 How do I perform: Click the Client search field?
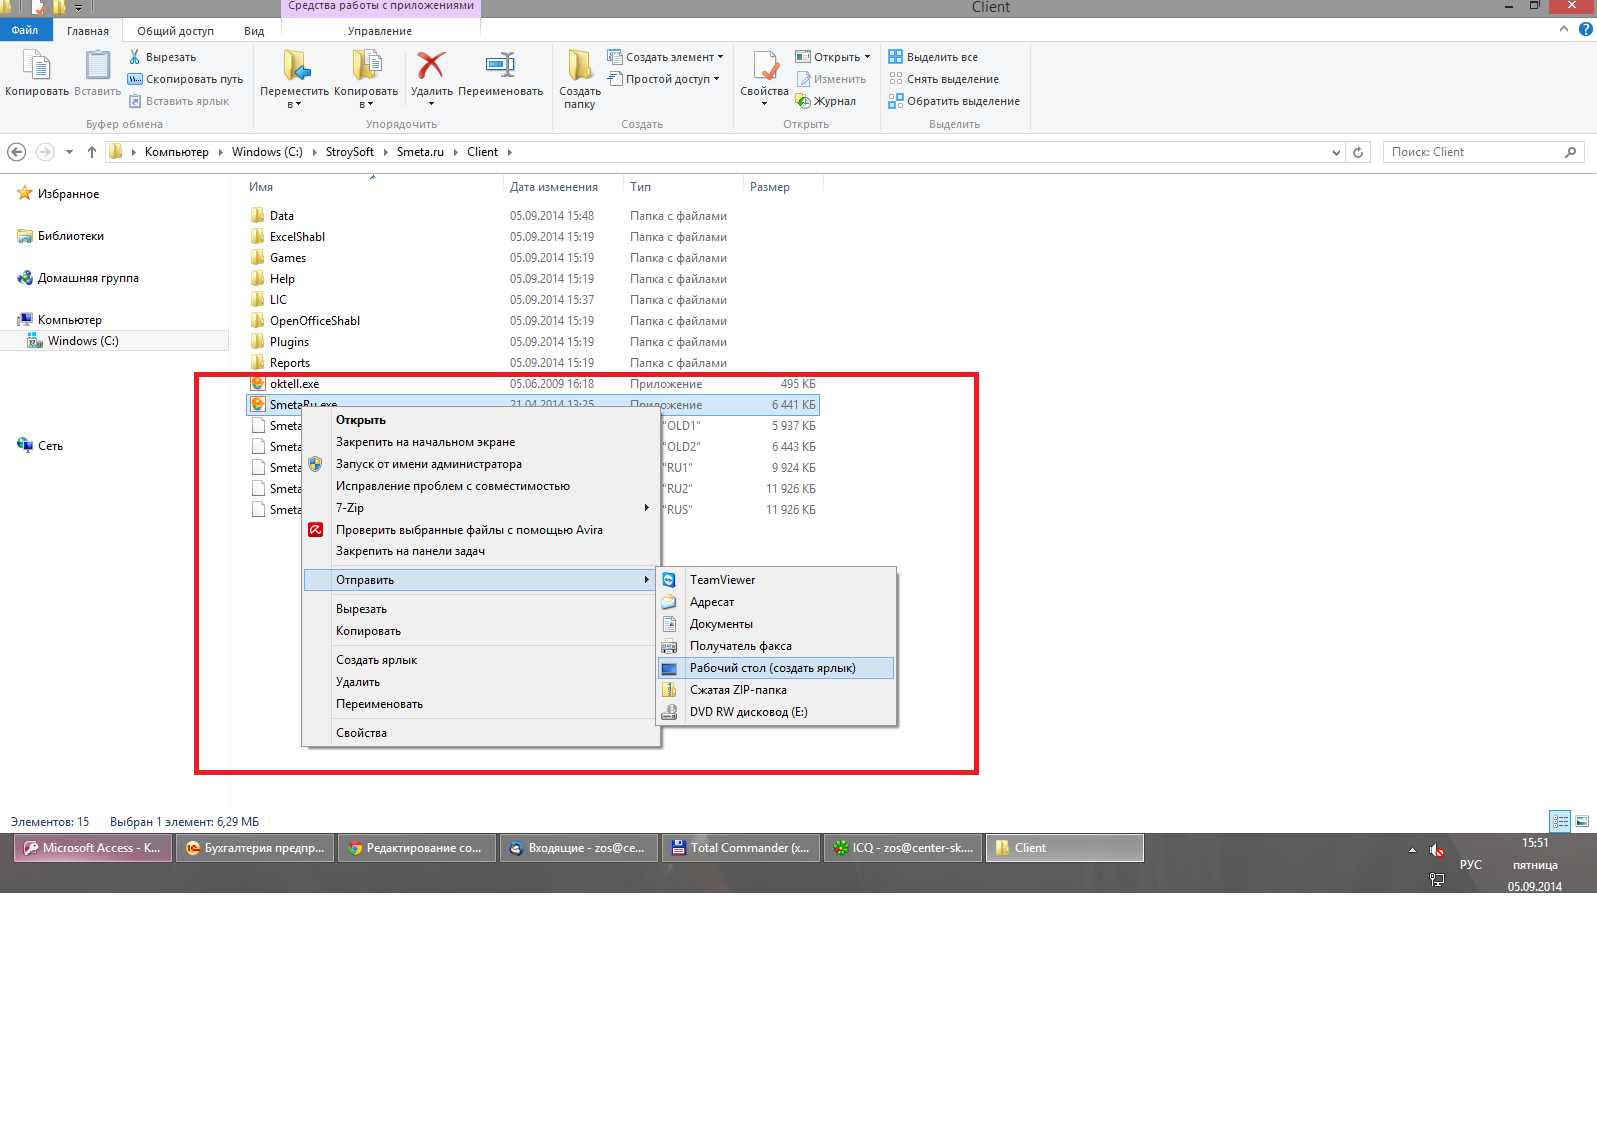[x=1474, y=152]
